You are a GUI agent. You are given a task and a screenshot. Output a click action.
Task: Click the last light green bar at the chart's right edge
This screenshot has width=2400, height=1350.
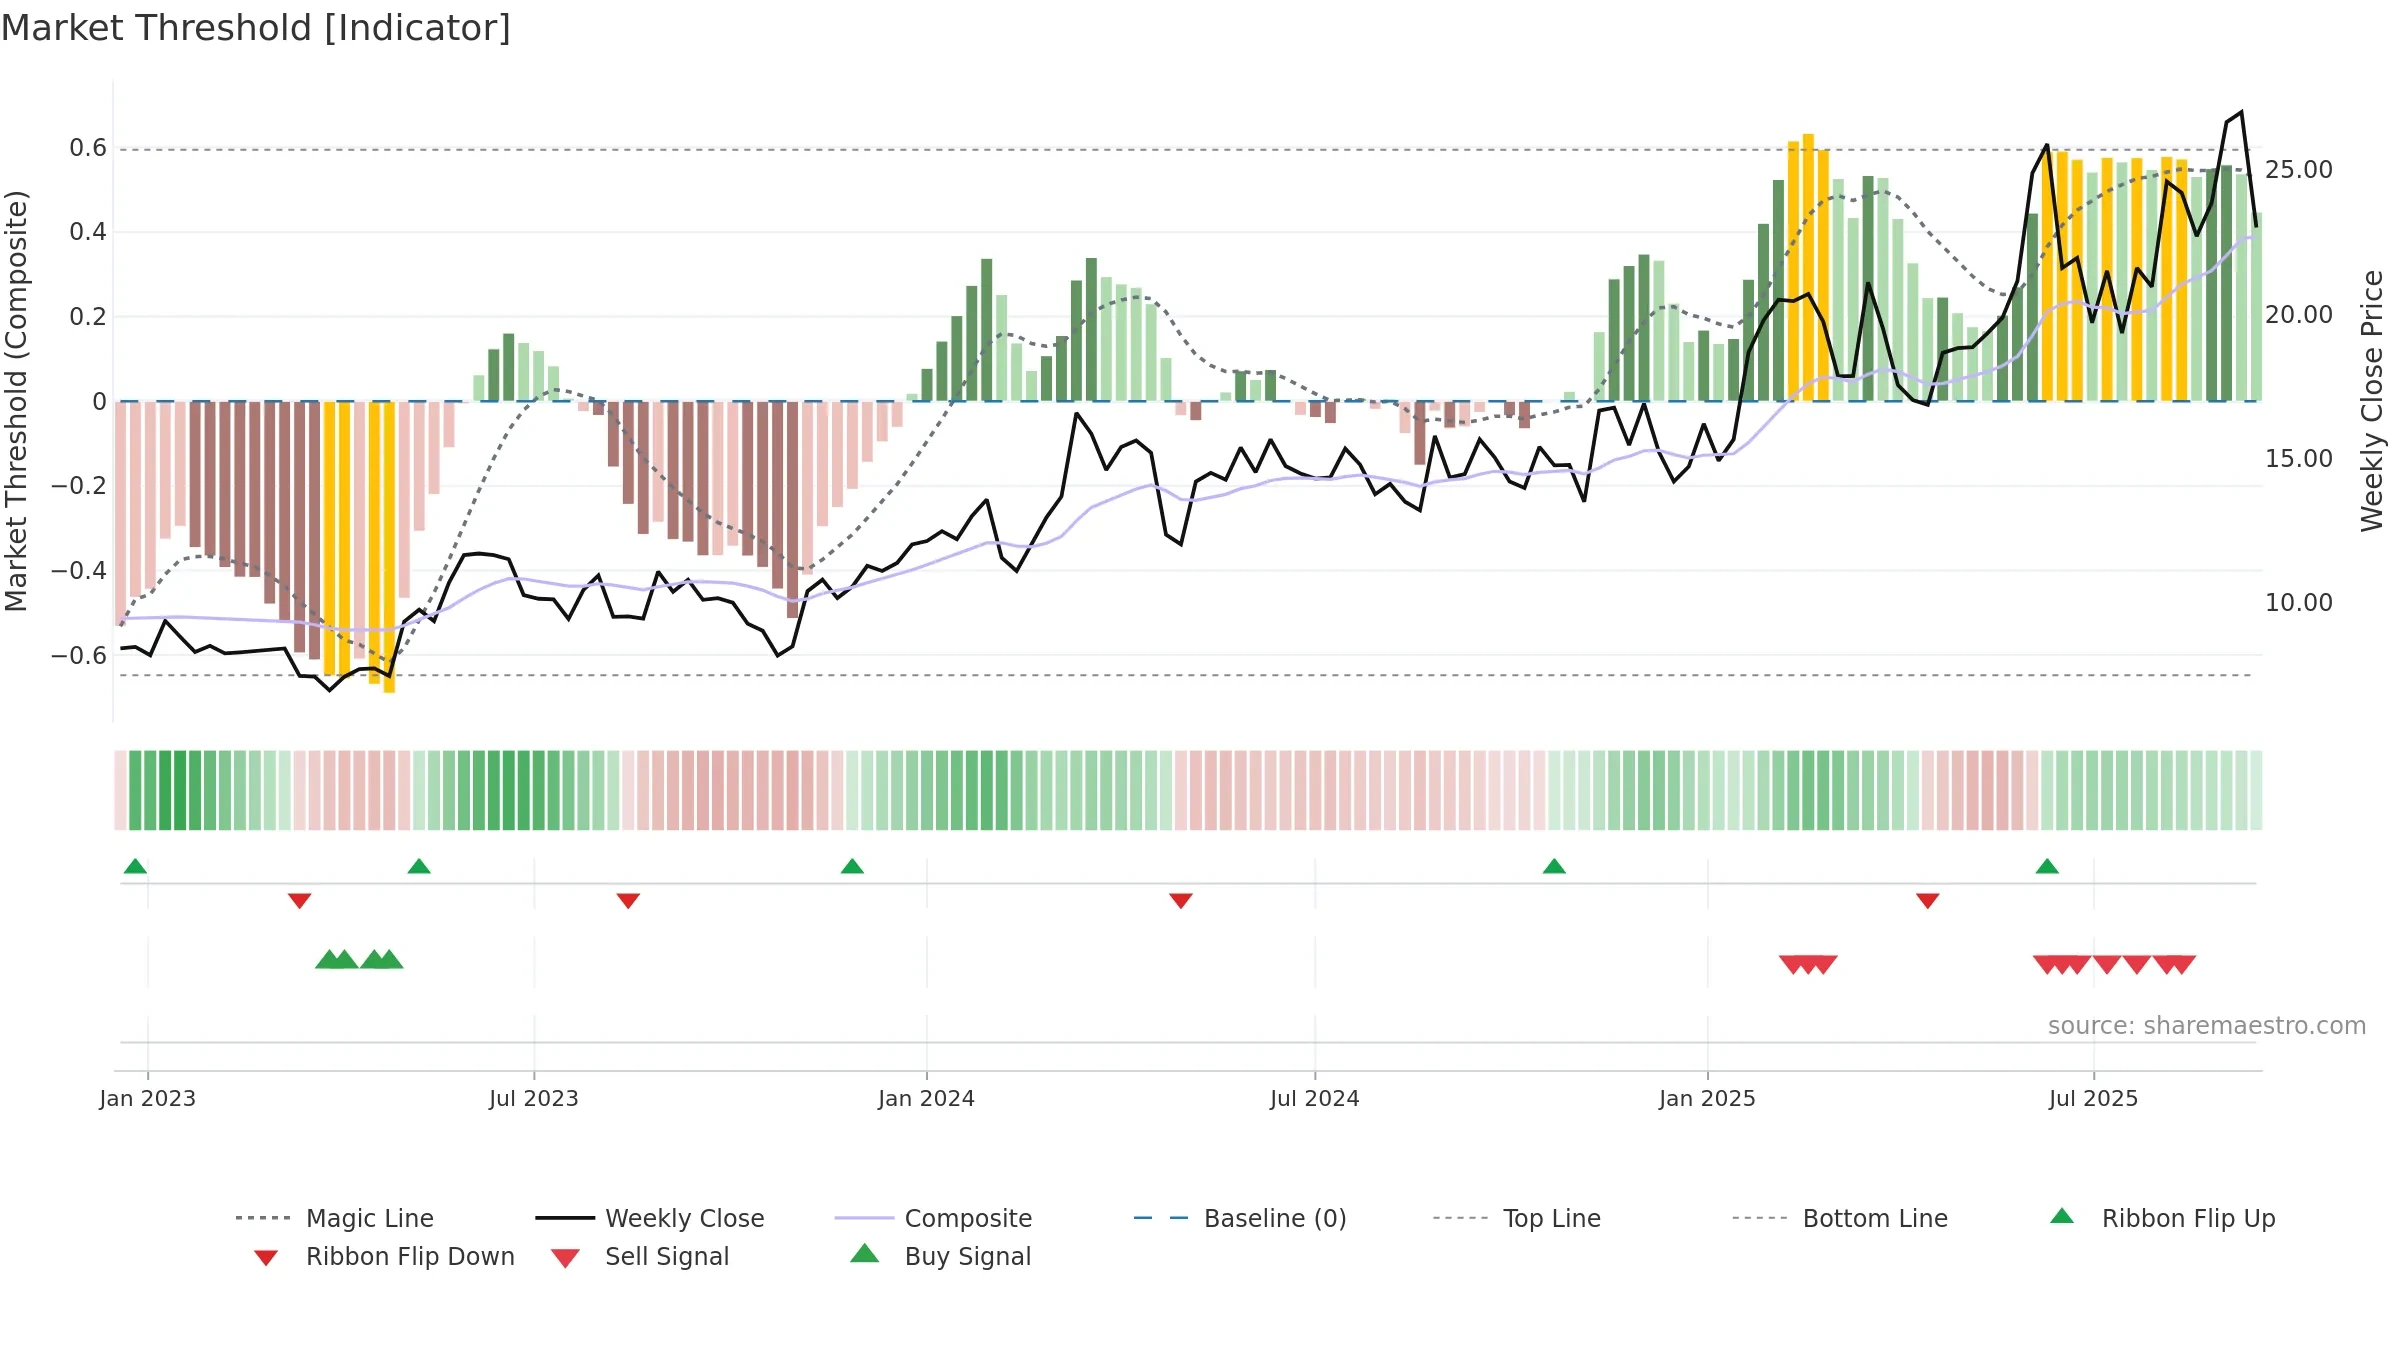[x=2257, y=307]
